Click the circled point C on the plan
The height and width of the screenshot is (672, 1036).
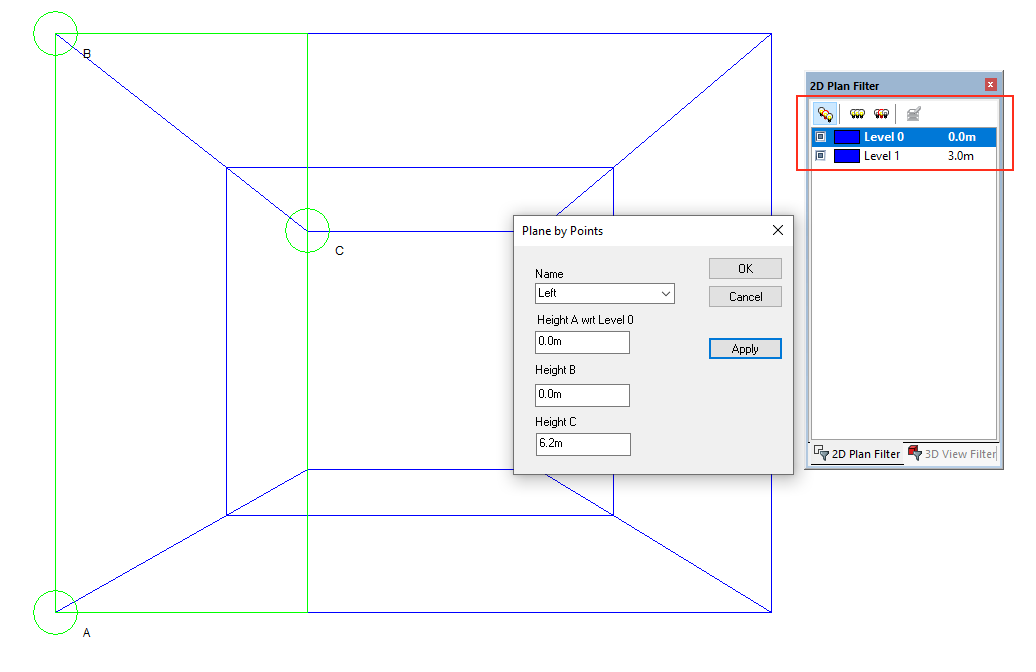307,231
